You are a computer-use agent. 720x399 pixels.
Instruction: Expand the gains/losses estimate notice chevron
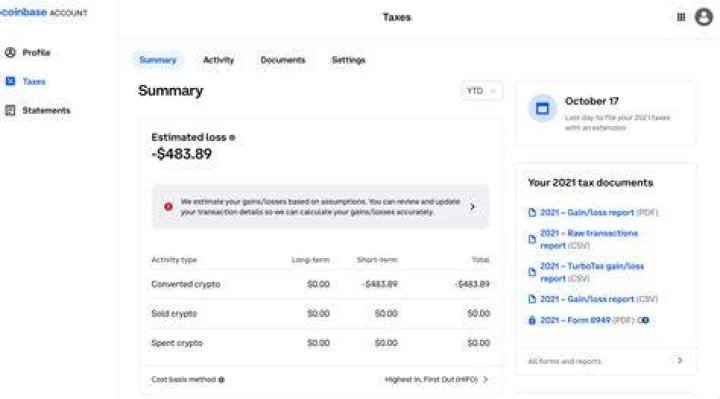(472, 207)
